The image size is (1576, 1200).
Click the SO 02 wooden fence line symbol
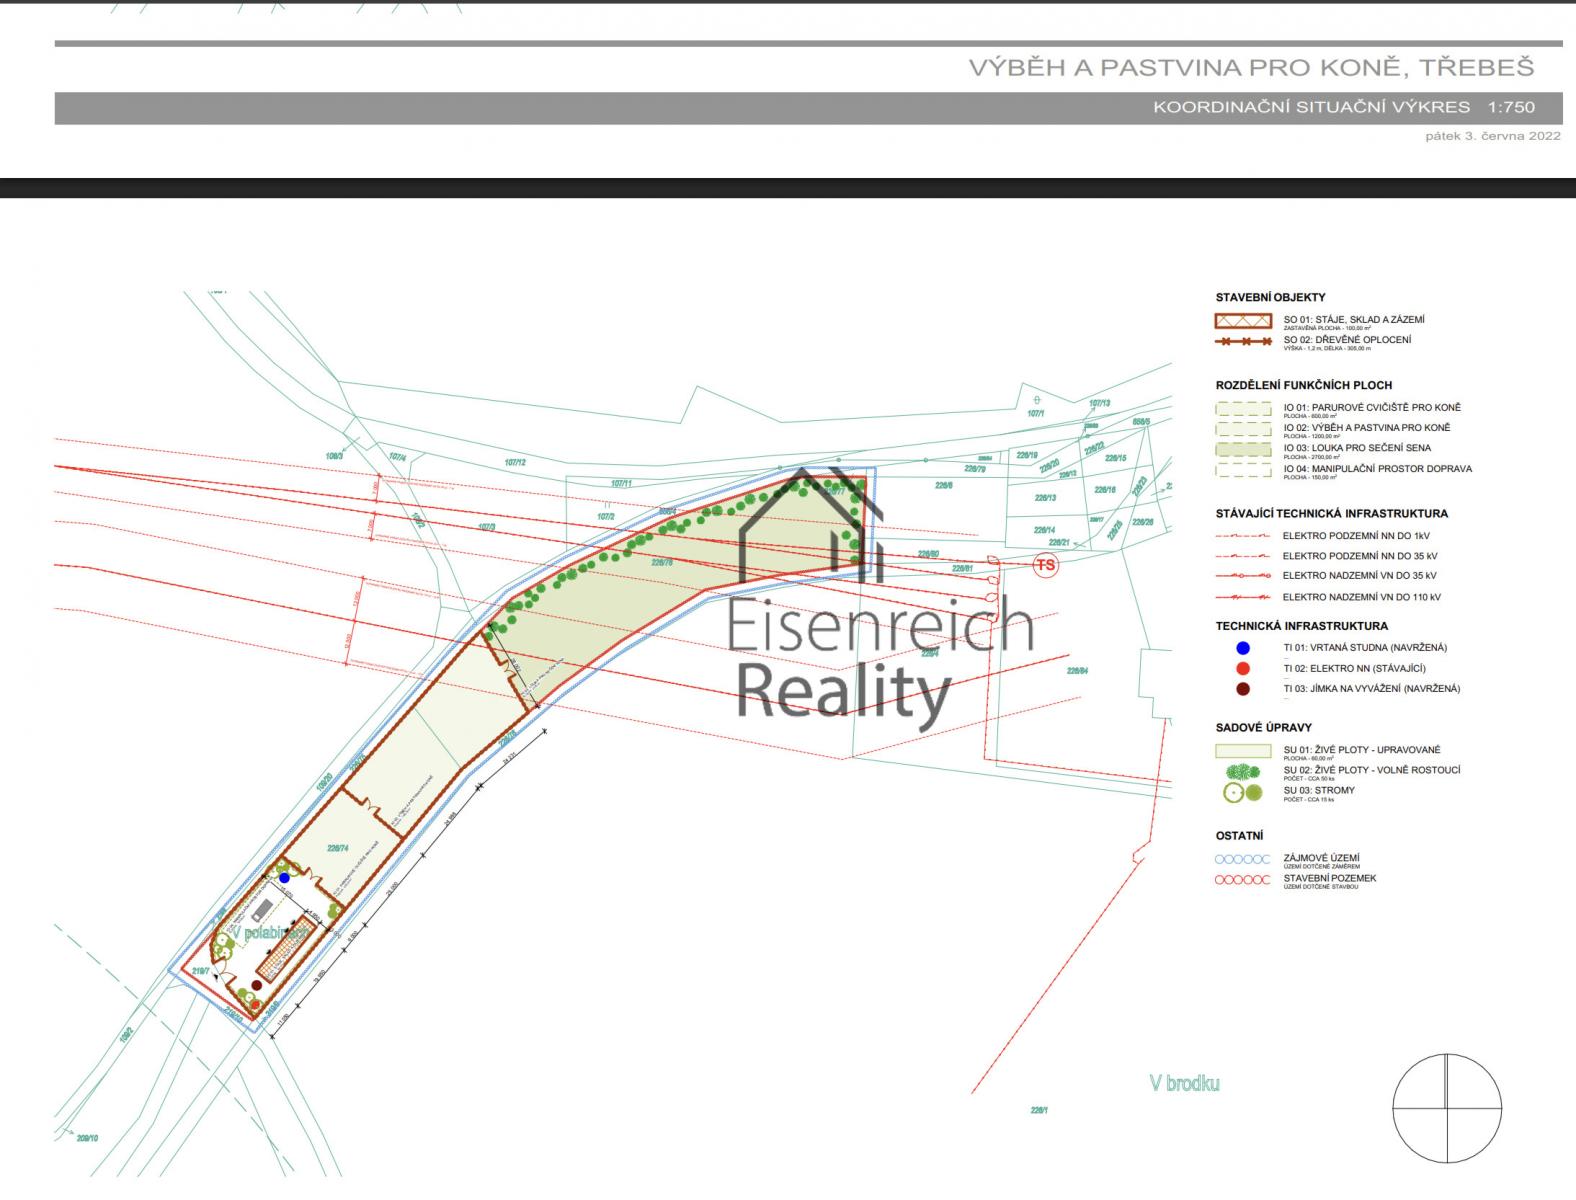point(1242,341)
